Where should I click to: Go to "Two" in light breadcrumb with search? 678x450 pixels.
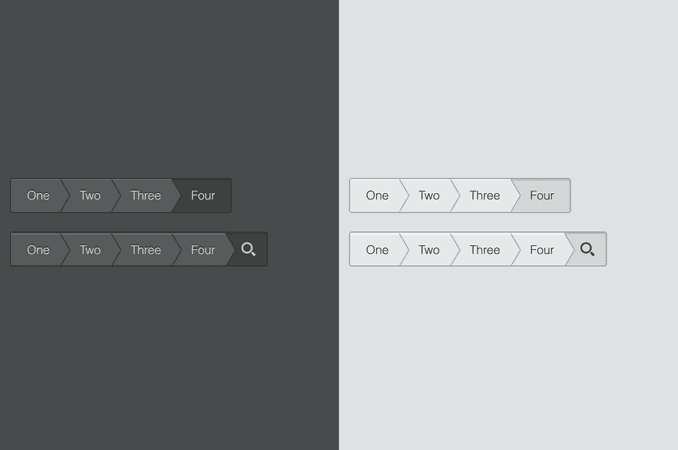click(429, 250)
